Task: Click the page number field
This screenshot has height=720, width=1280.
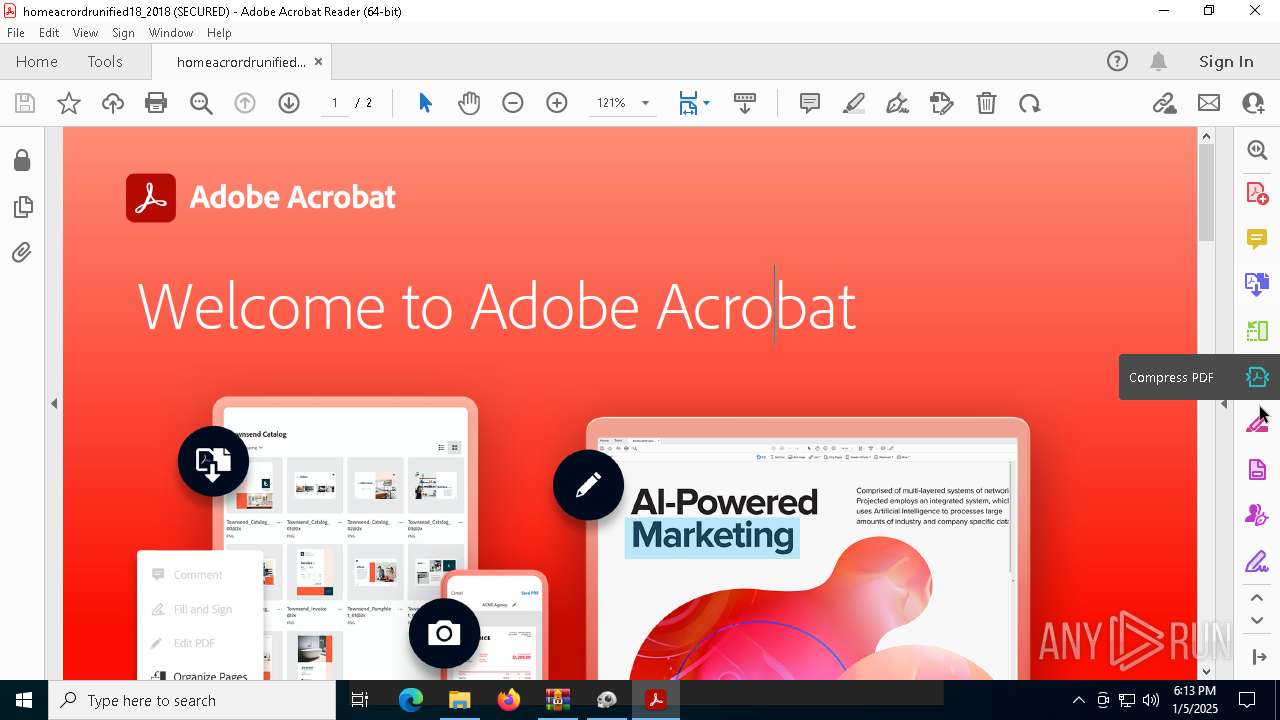Action: (335, 103)
